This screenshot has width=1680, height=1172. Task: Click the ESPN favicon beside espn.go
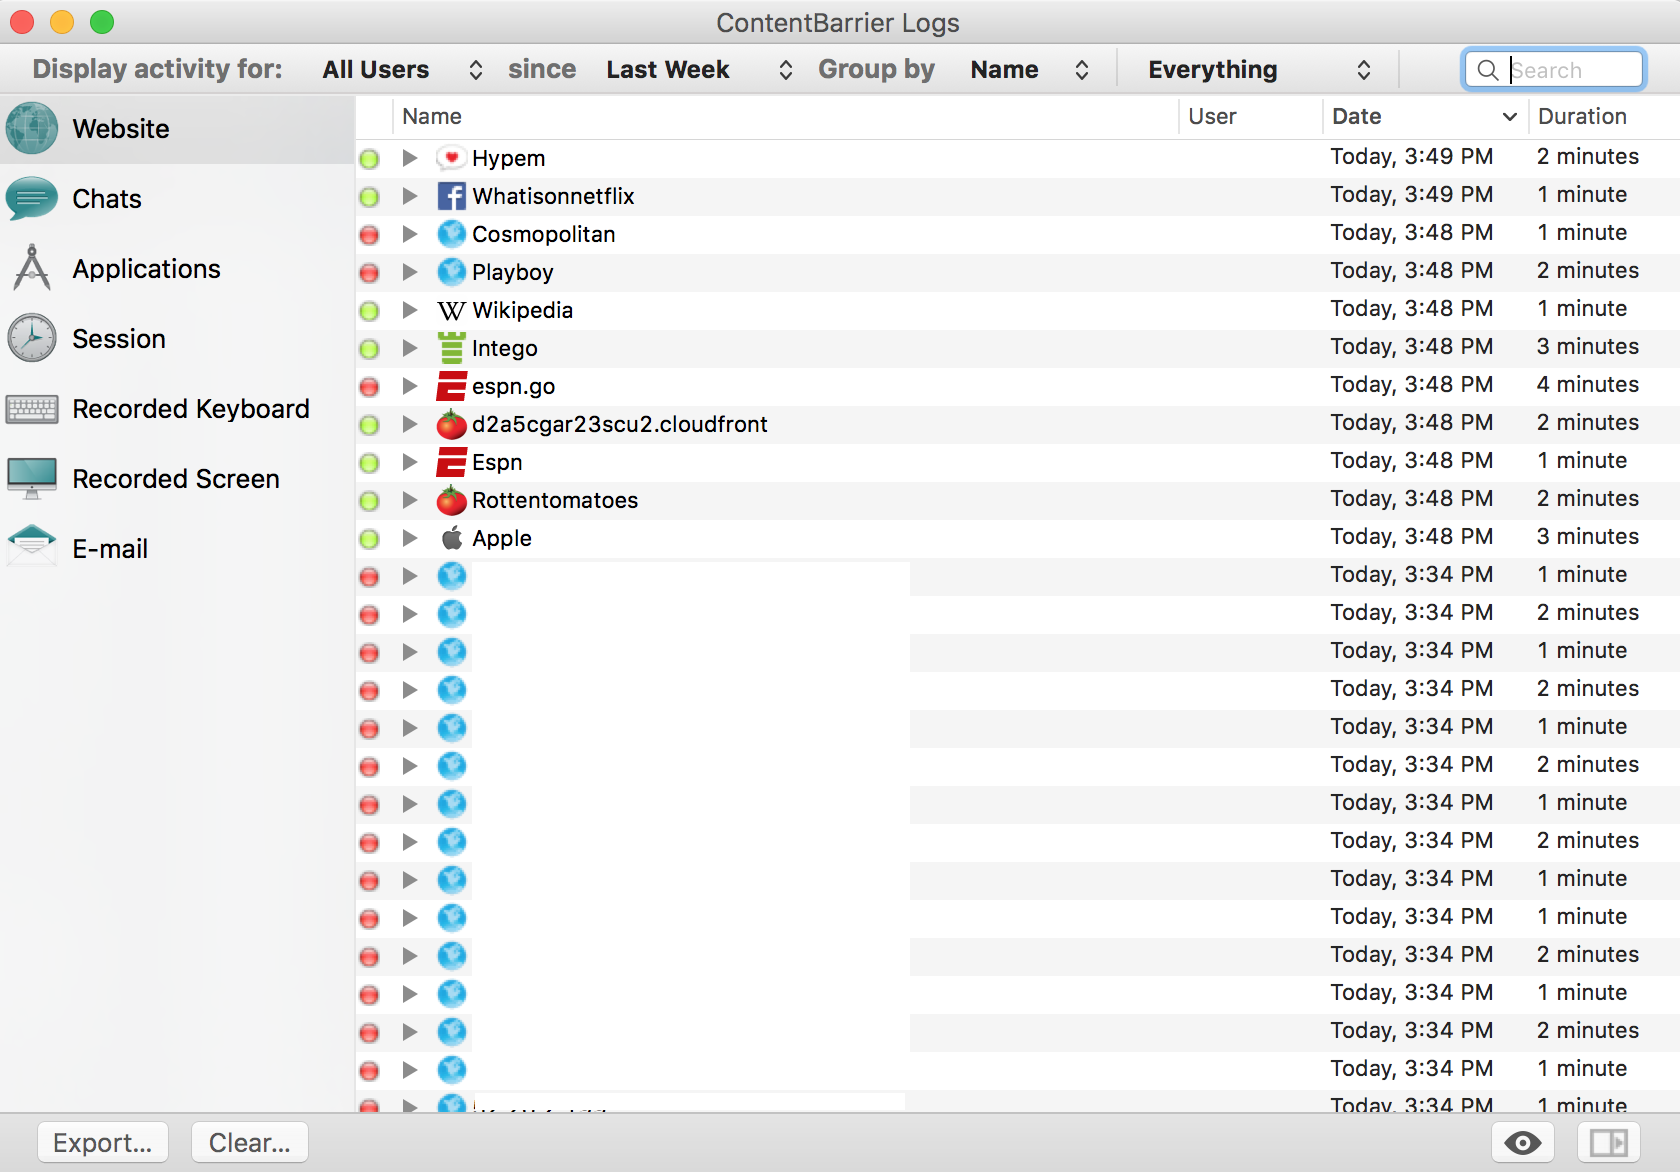click(x=452, y=386)
